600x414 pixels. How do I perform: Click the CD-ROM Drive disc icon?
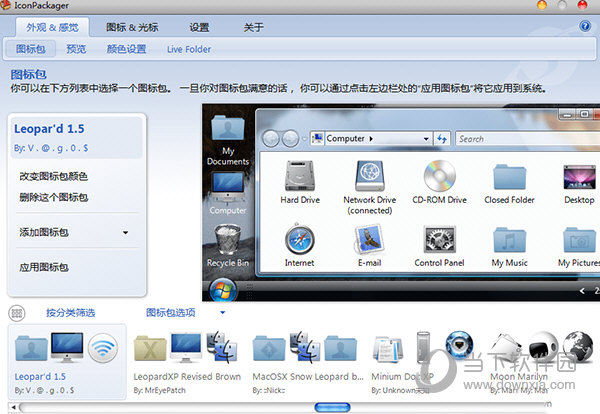(440, 175)
